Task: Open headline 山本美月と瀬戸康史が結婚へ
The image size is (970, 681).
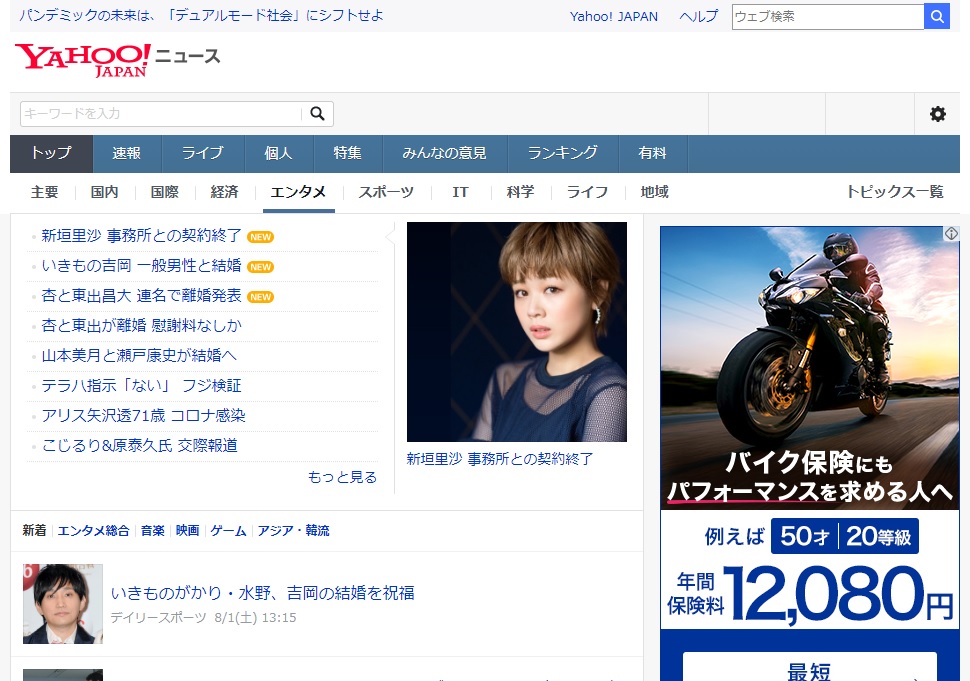Action: coord(139,356)
